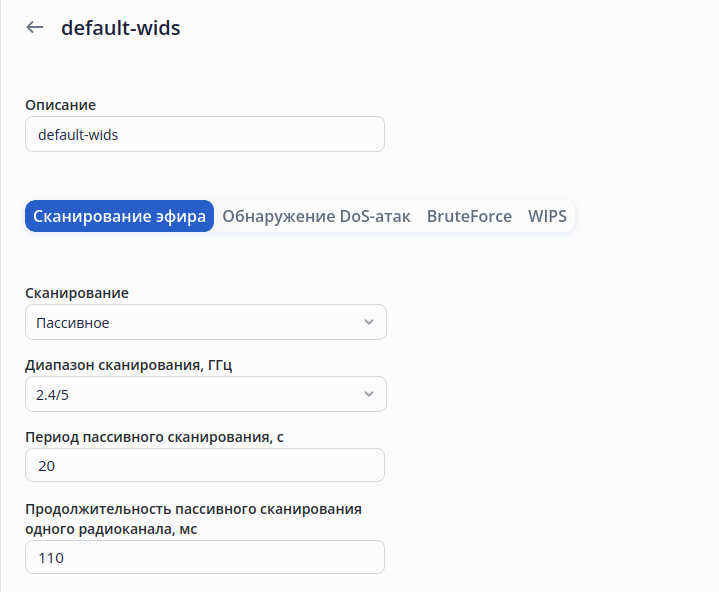Click the scan duration field showing 110

(x=204, y=557)
